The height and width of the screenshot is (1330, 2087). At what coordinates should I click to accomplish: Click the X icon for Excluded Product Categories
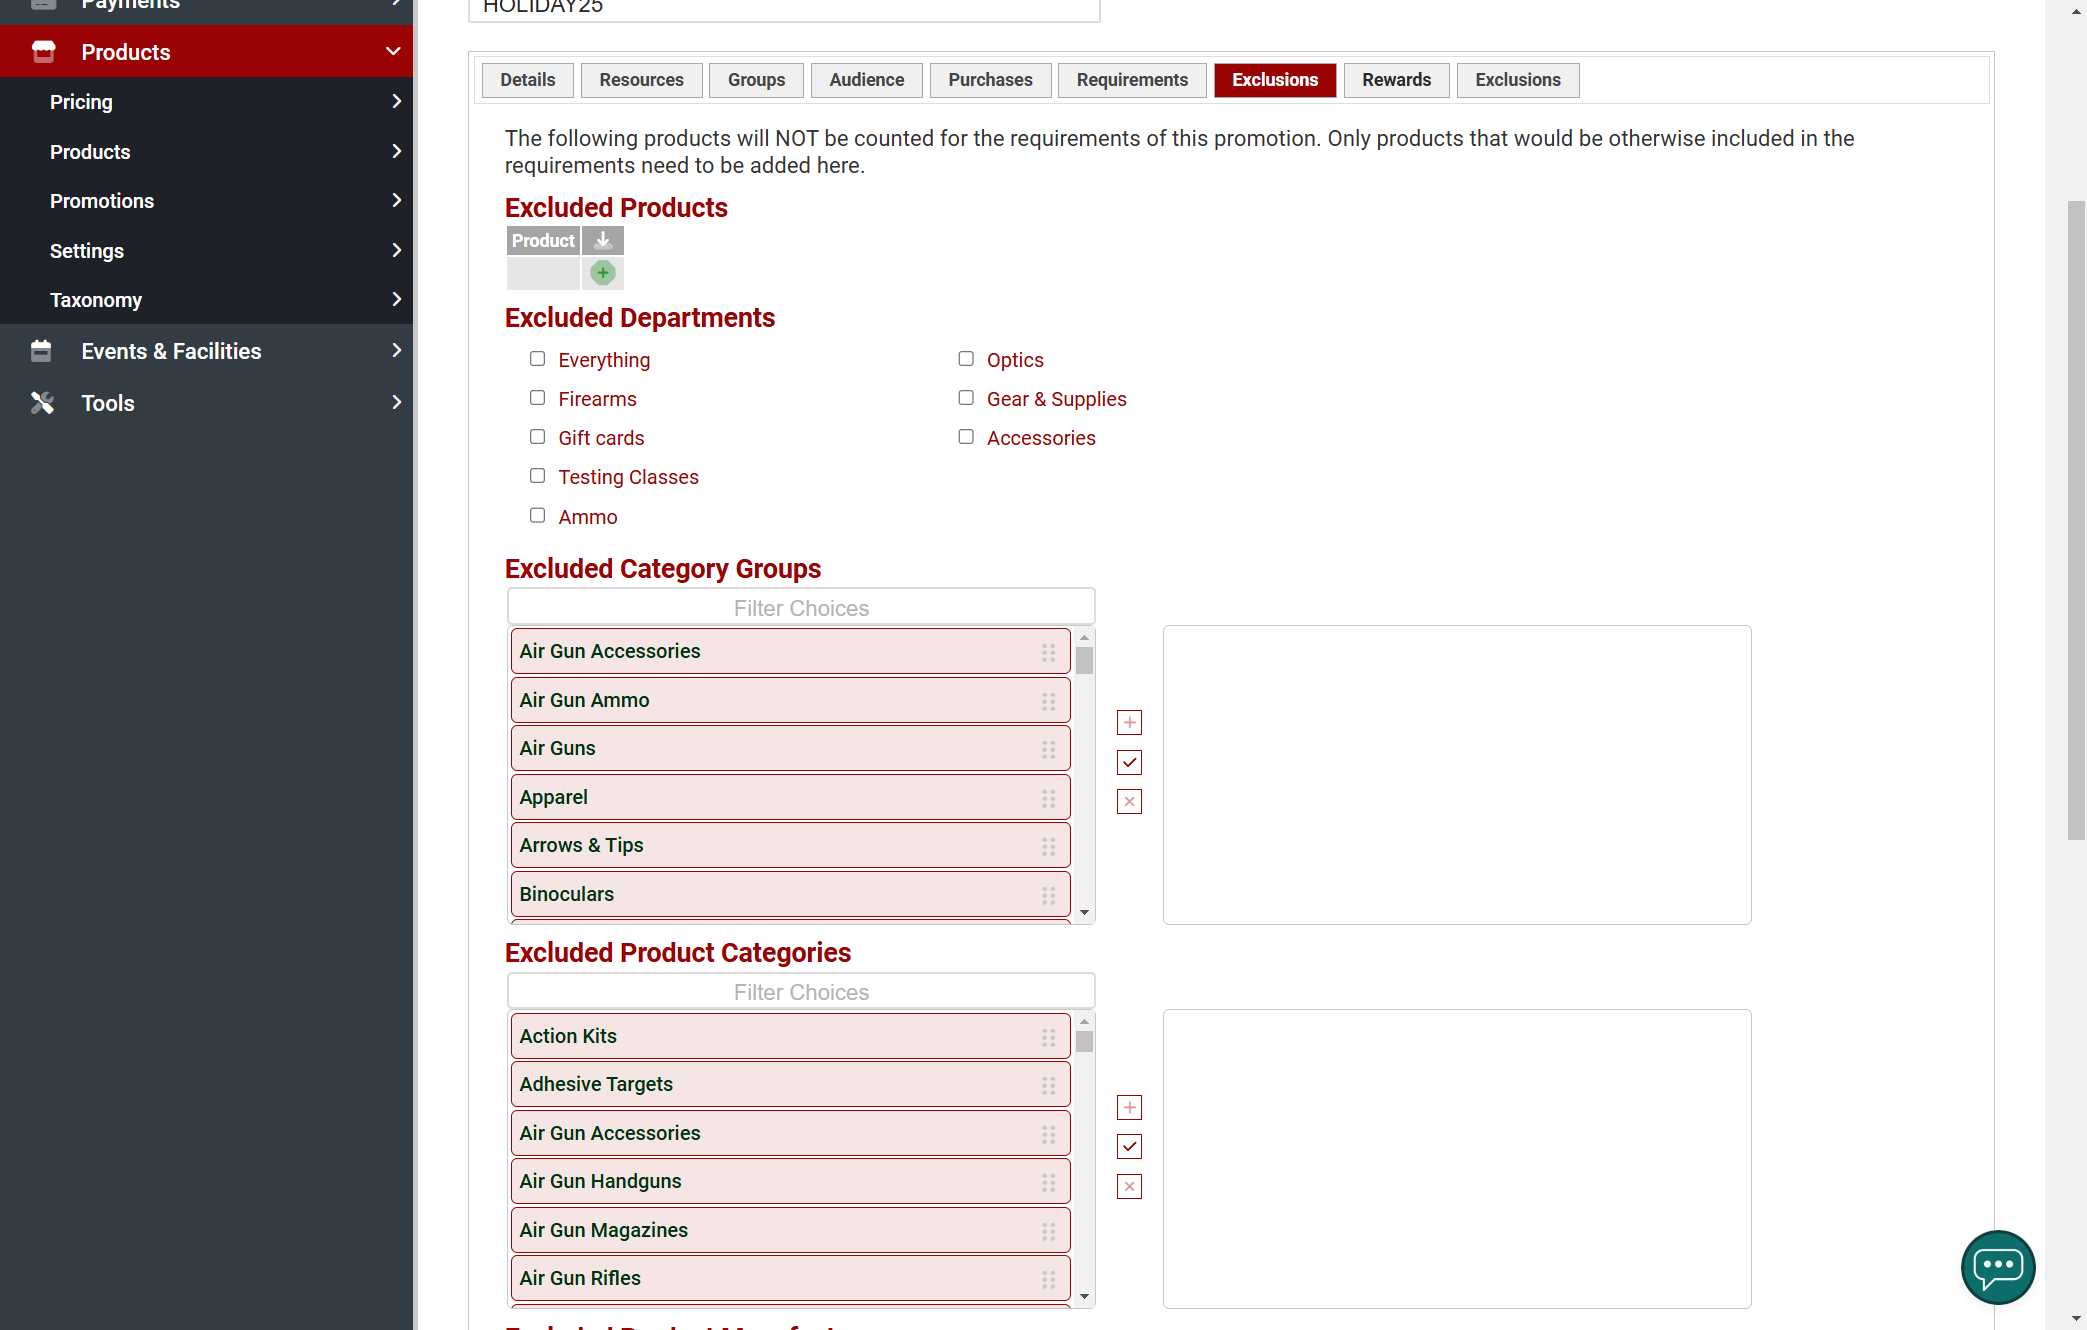[x=1129, y=1187]
